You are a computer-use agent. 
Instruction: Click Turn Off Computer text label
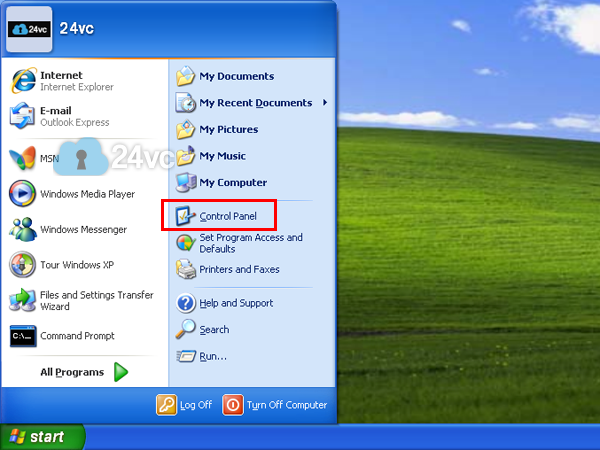click(287, 405)
